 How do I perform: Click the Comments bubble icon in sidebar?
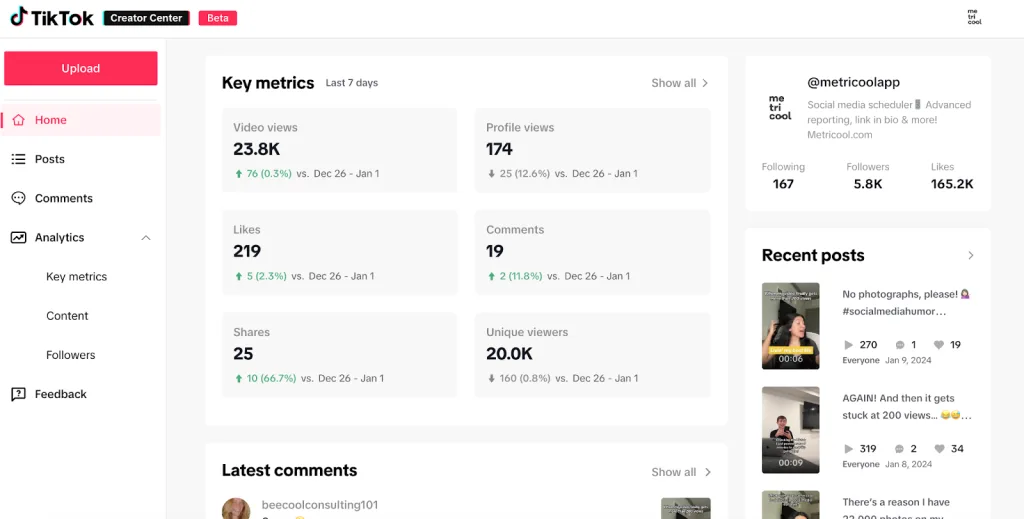pyautogui.click(x=18, y=198)
